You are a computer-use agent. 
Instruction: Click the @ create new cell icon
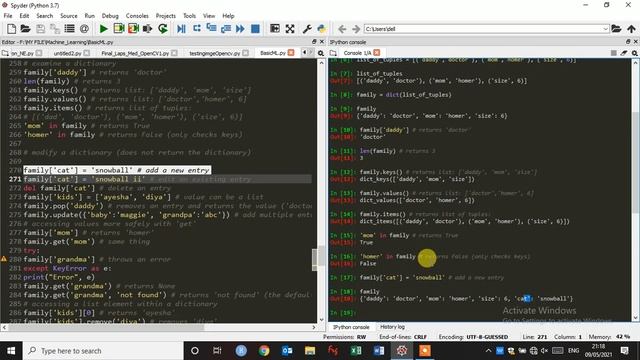click(84, 29)
